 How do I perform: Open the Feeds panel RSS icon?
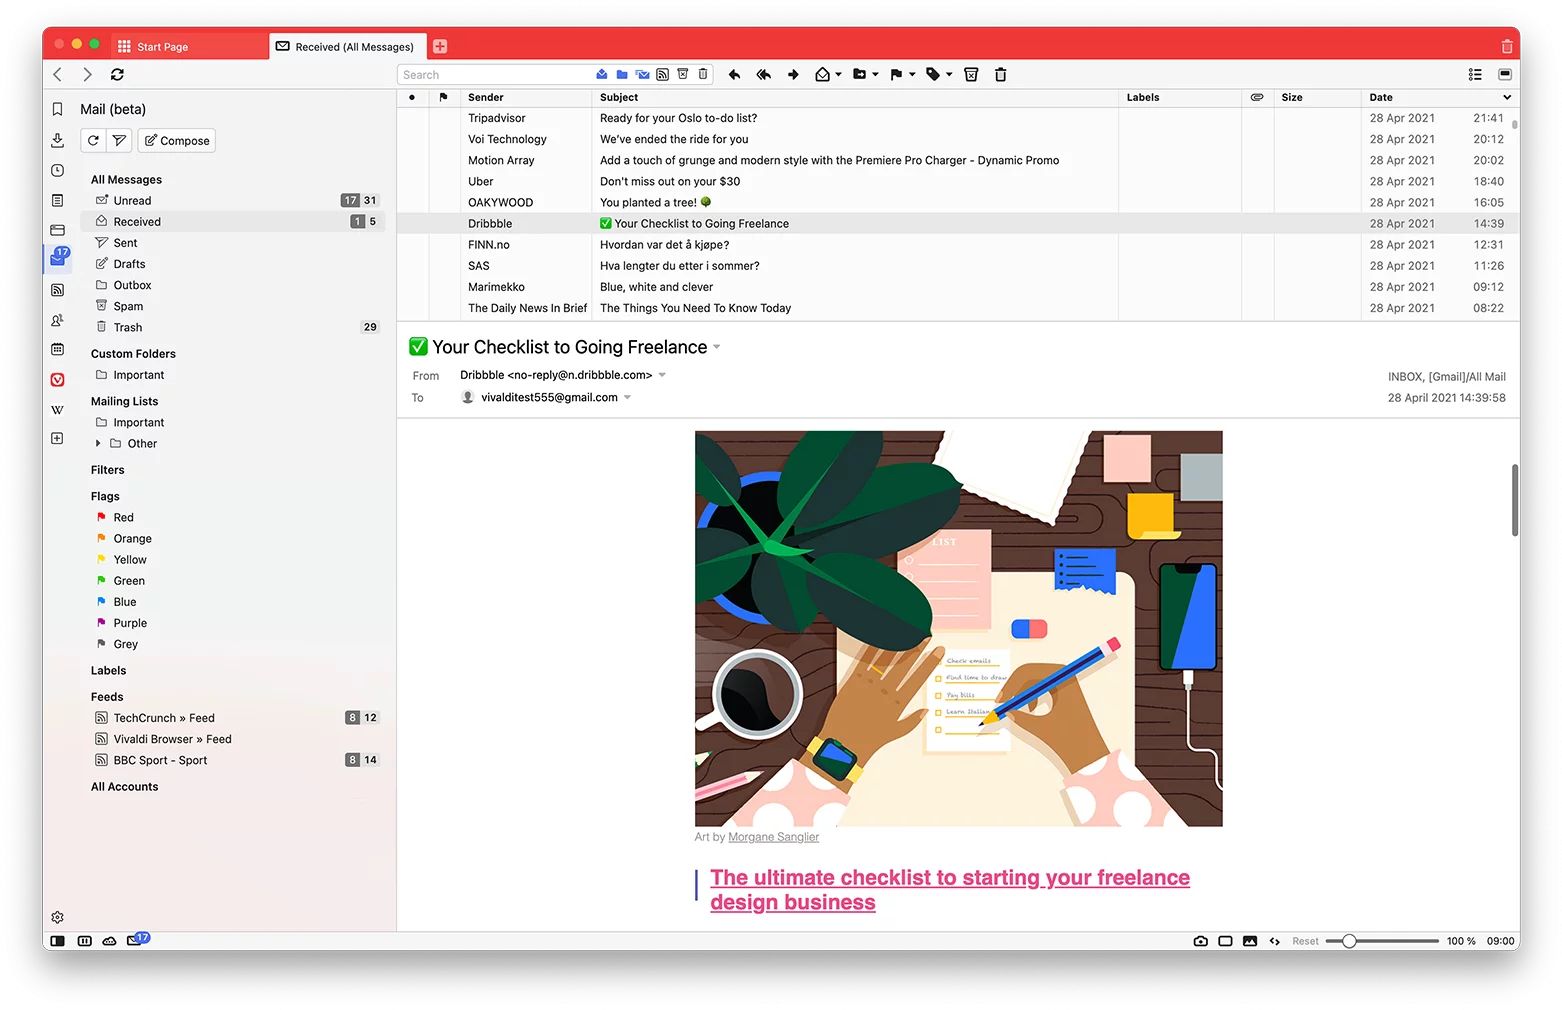click(x=57, y=290)
